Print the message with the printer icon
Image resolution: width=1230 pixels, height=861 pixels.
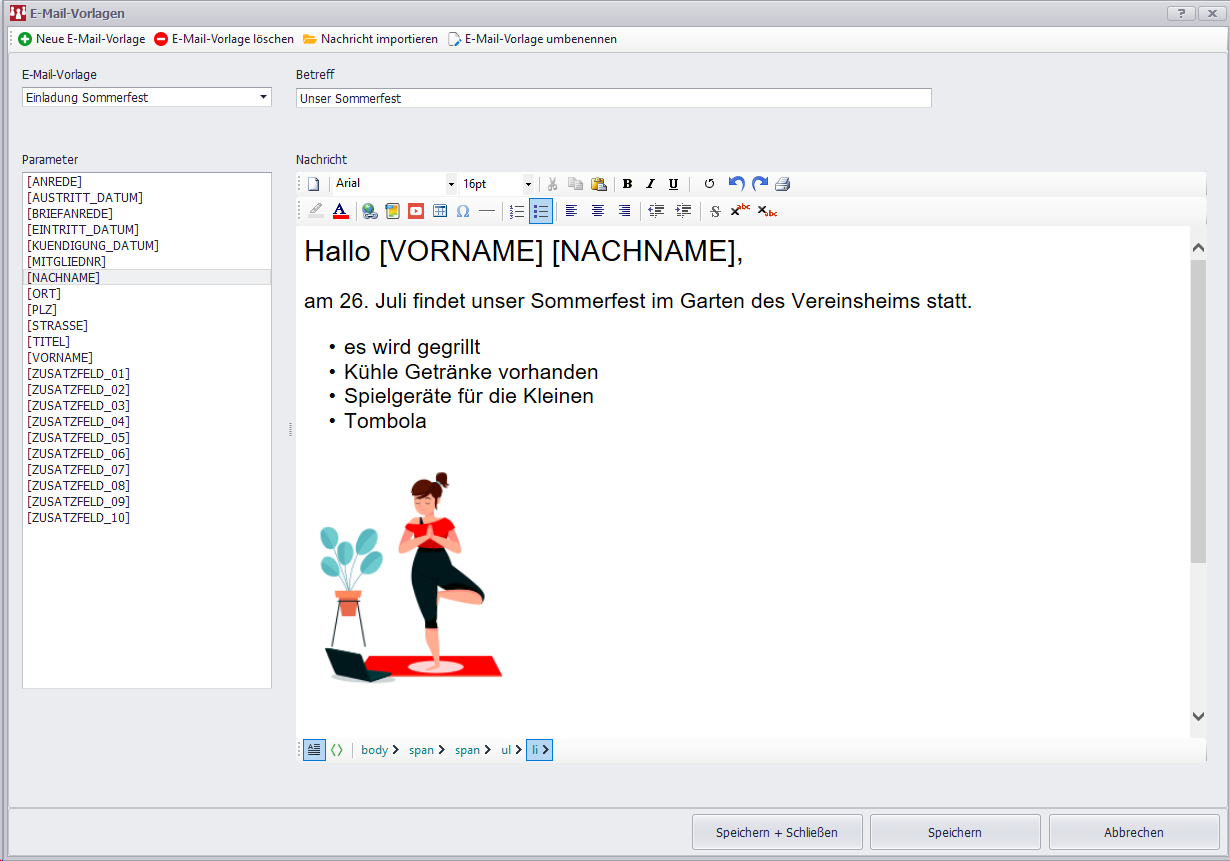(783, 184)
